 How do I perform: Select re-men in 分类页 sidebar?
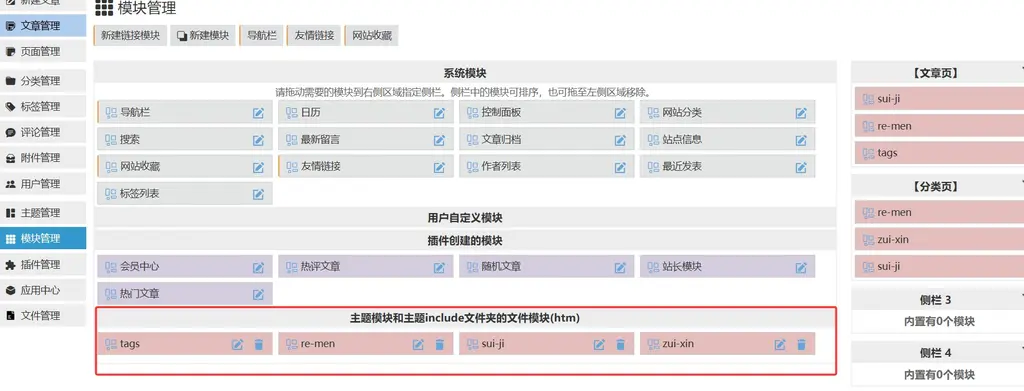click(x=939, y=212)
